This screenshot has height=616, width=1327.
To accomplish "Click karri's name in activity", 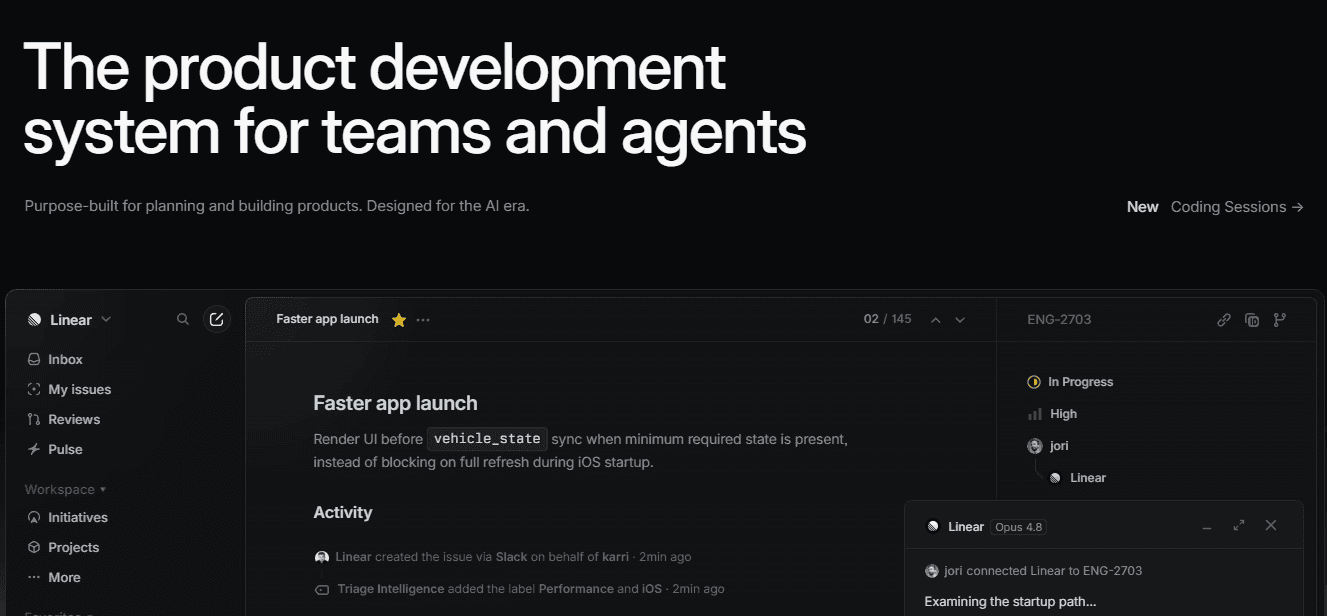I will [x=617, y=557].
